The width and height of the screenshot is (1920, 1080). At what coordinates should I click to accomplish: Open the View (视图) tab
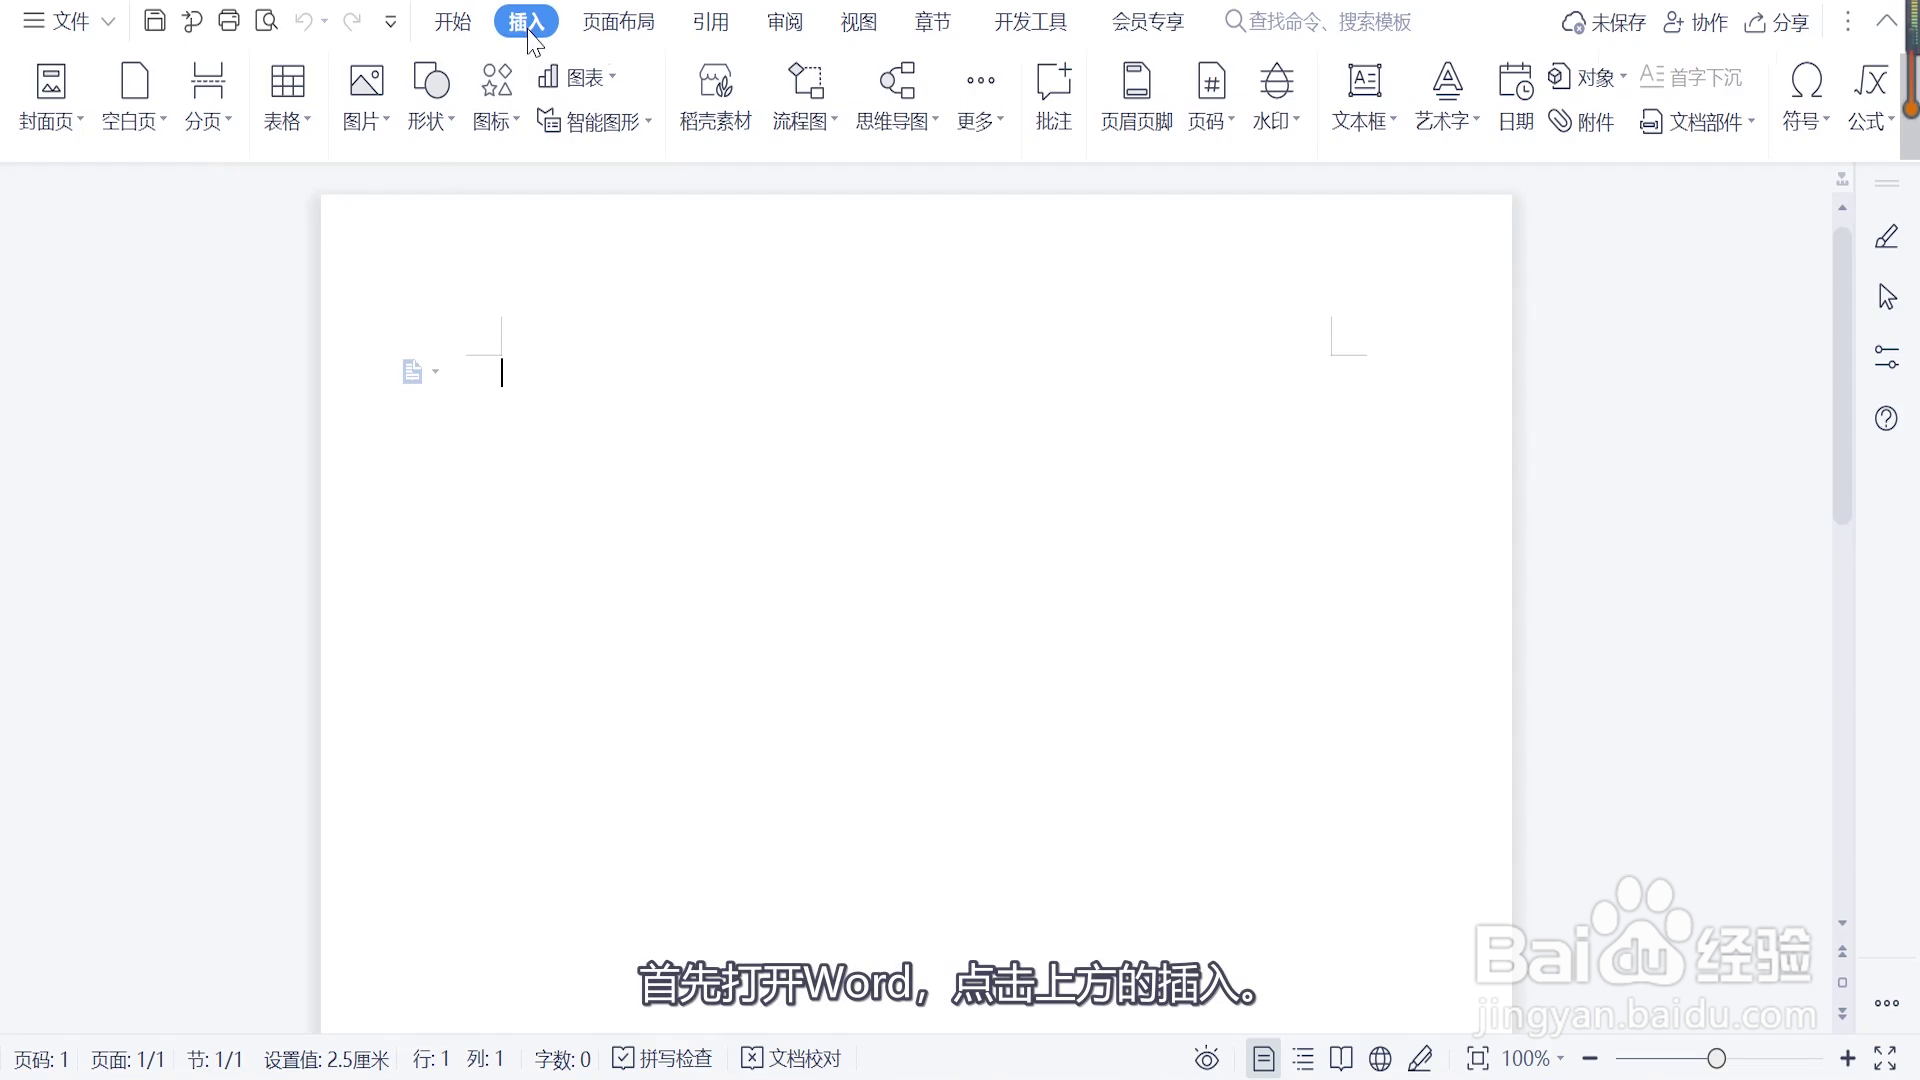[x=859, y=21]
